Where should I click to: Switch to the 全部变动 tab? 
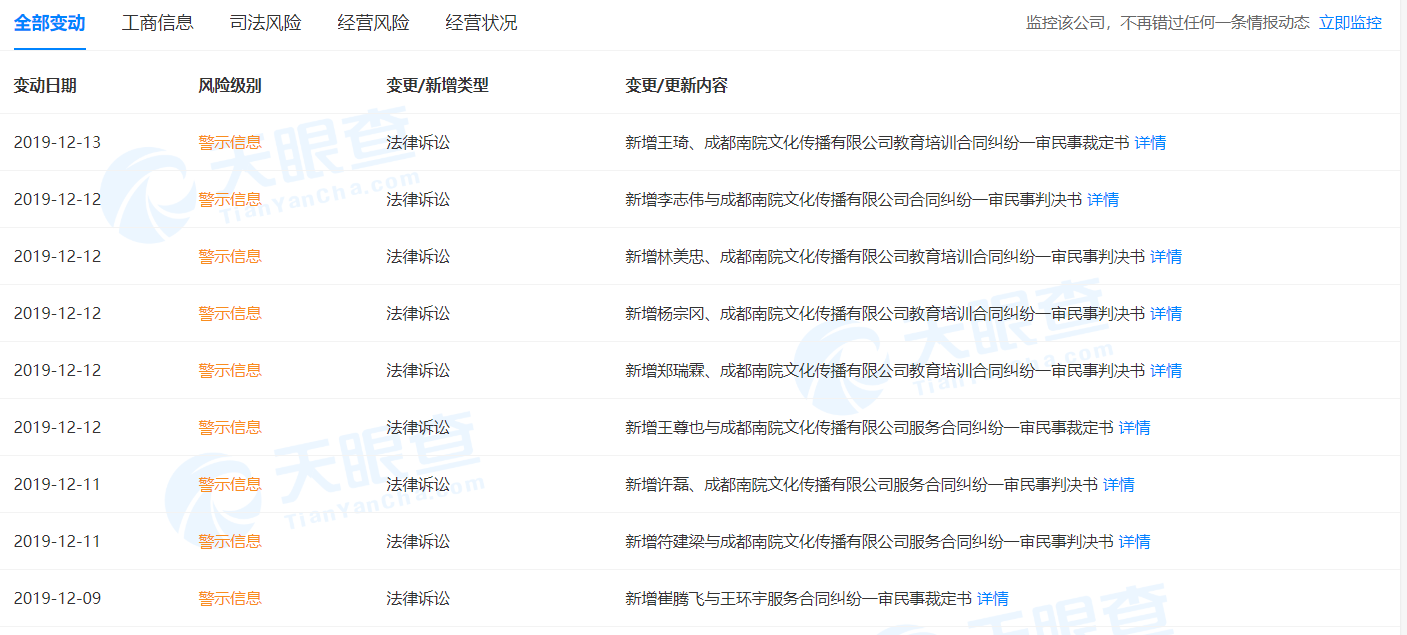pos(50,22)
